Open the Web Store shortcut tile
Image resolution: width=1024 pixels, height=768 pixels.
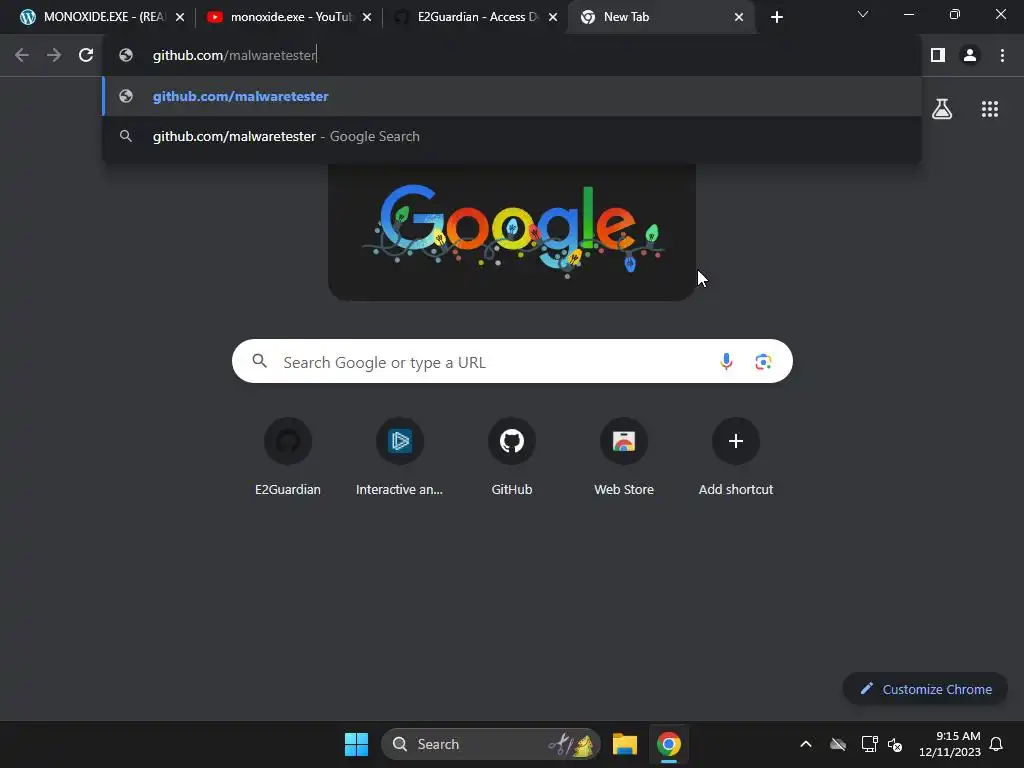(624, 457)
